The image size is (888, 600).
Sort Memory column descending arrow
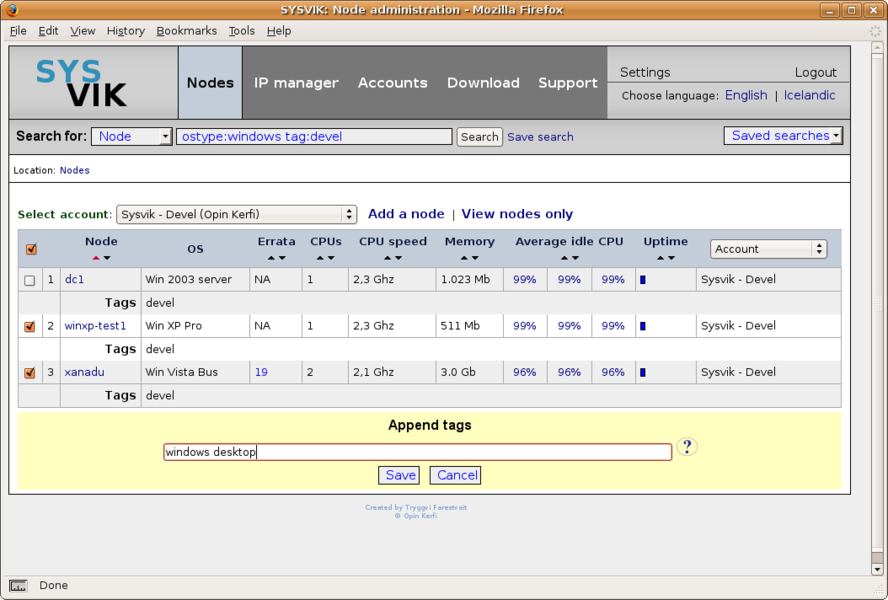475,258
